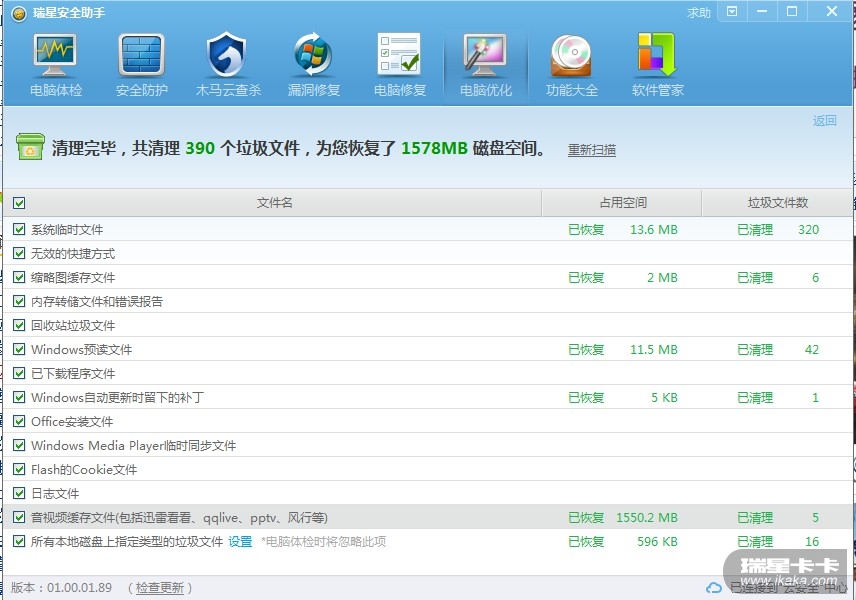Select the 日志文件 row label
Viewport: 856px width, 600px height.
click(x=55, y=494)
